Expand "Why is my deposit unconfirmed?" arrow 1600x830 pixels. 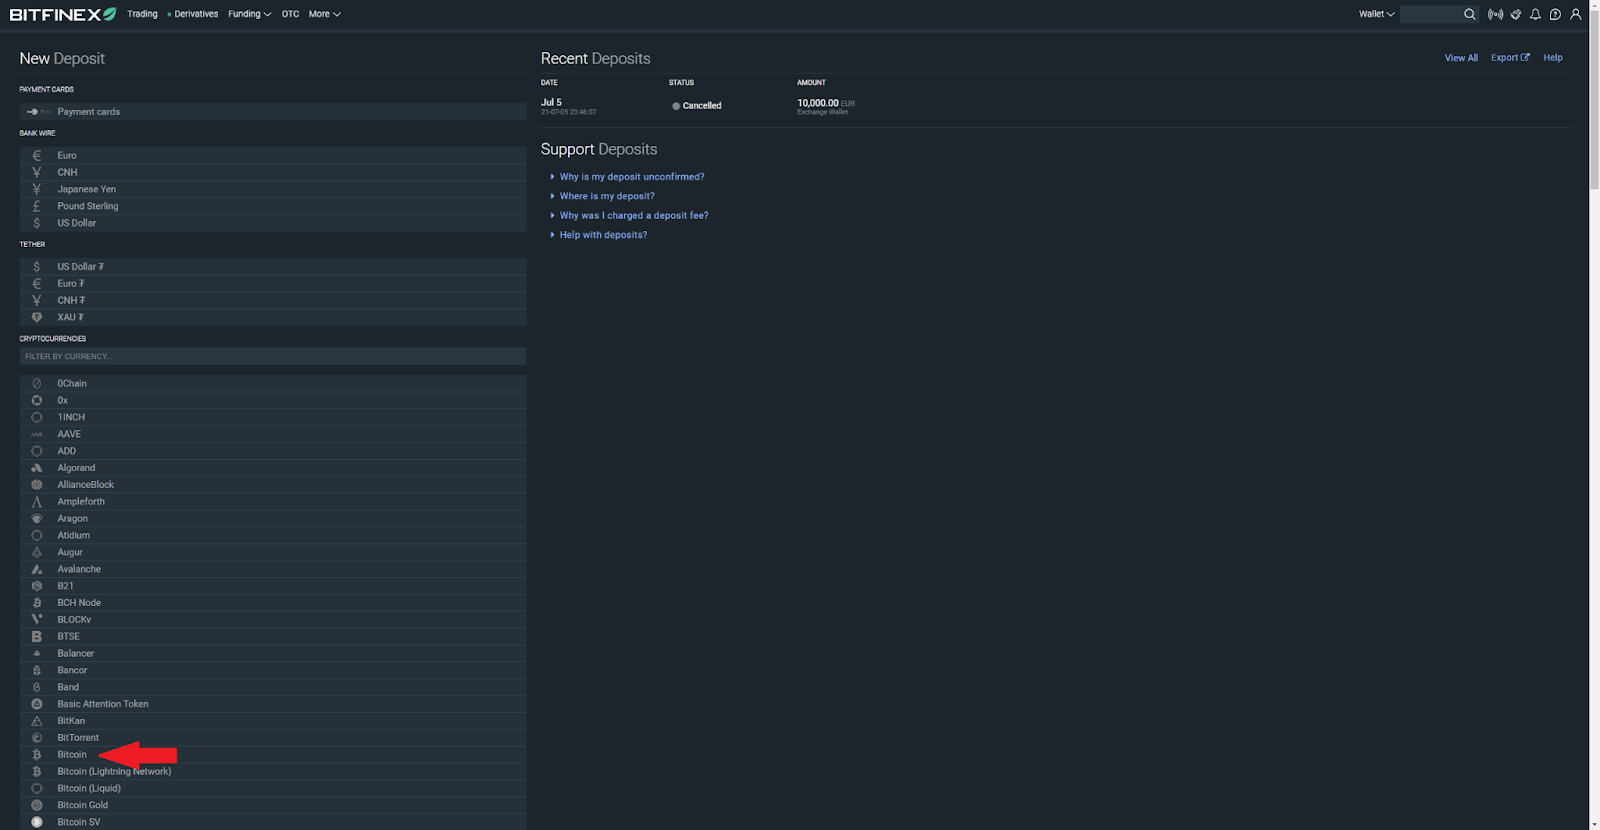(552, 177)
